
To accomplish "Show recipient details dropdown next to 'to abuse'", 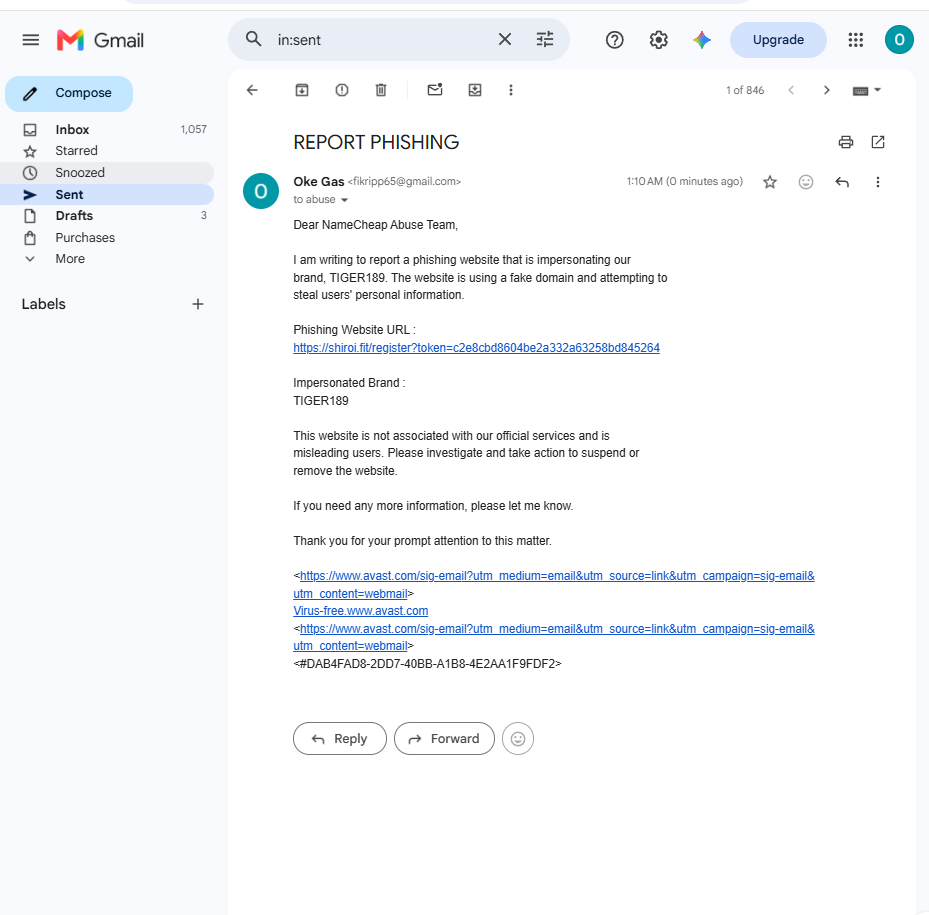I will (344, 200).
